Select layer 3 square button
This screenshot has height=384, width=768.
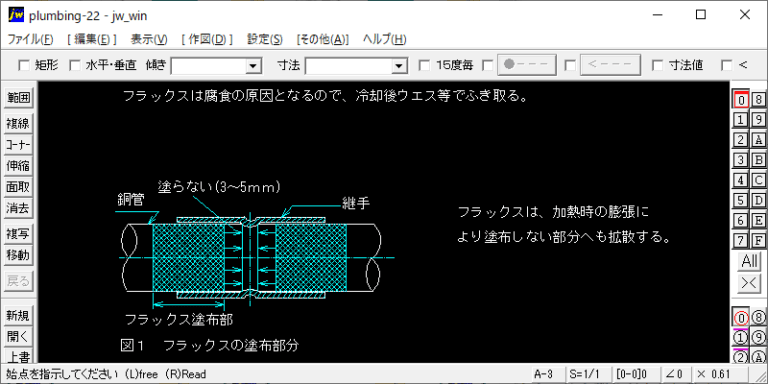[x=741, y=160]
